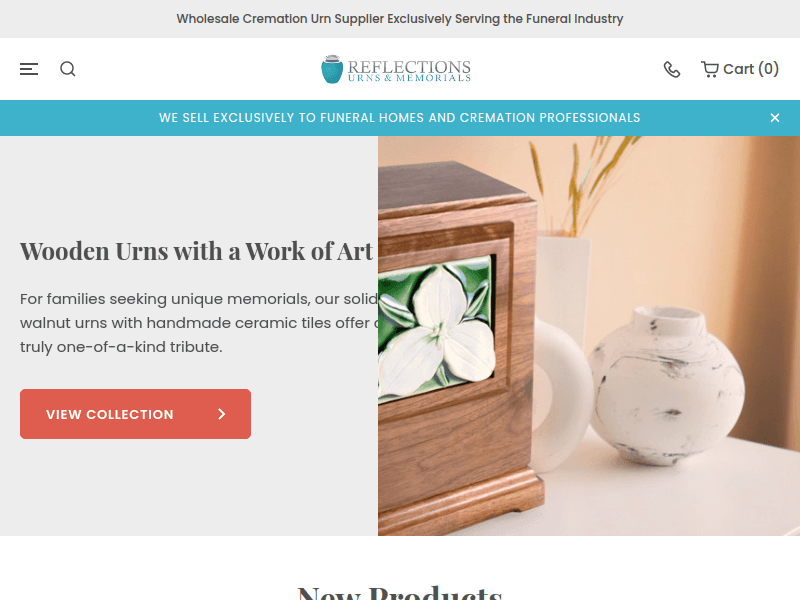The image size is (800, 600).
Task: Open the search magnifier icon
Action: pos(68,69)
